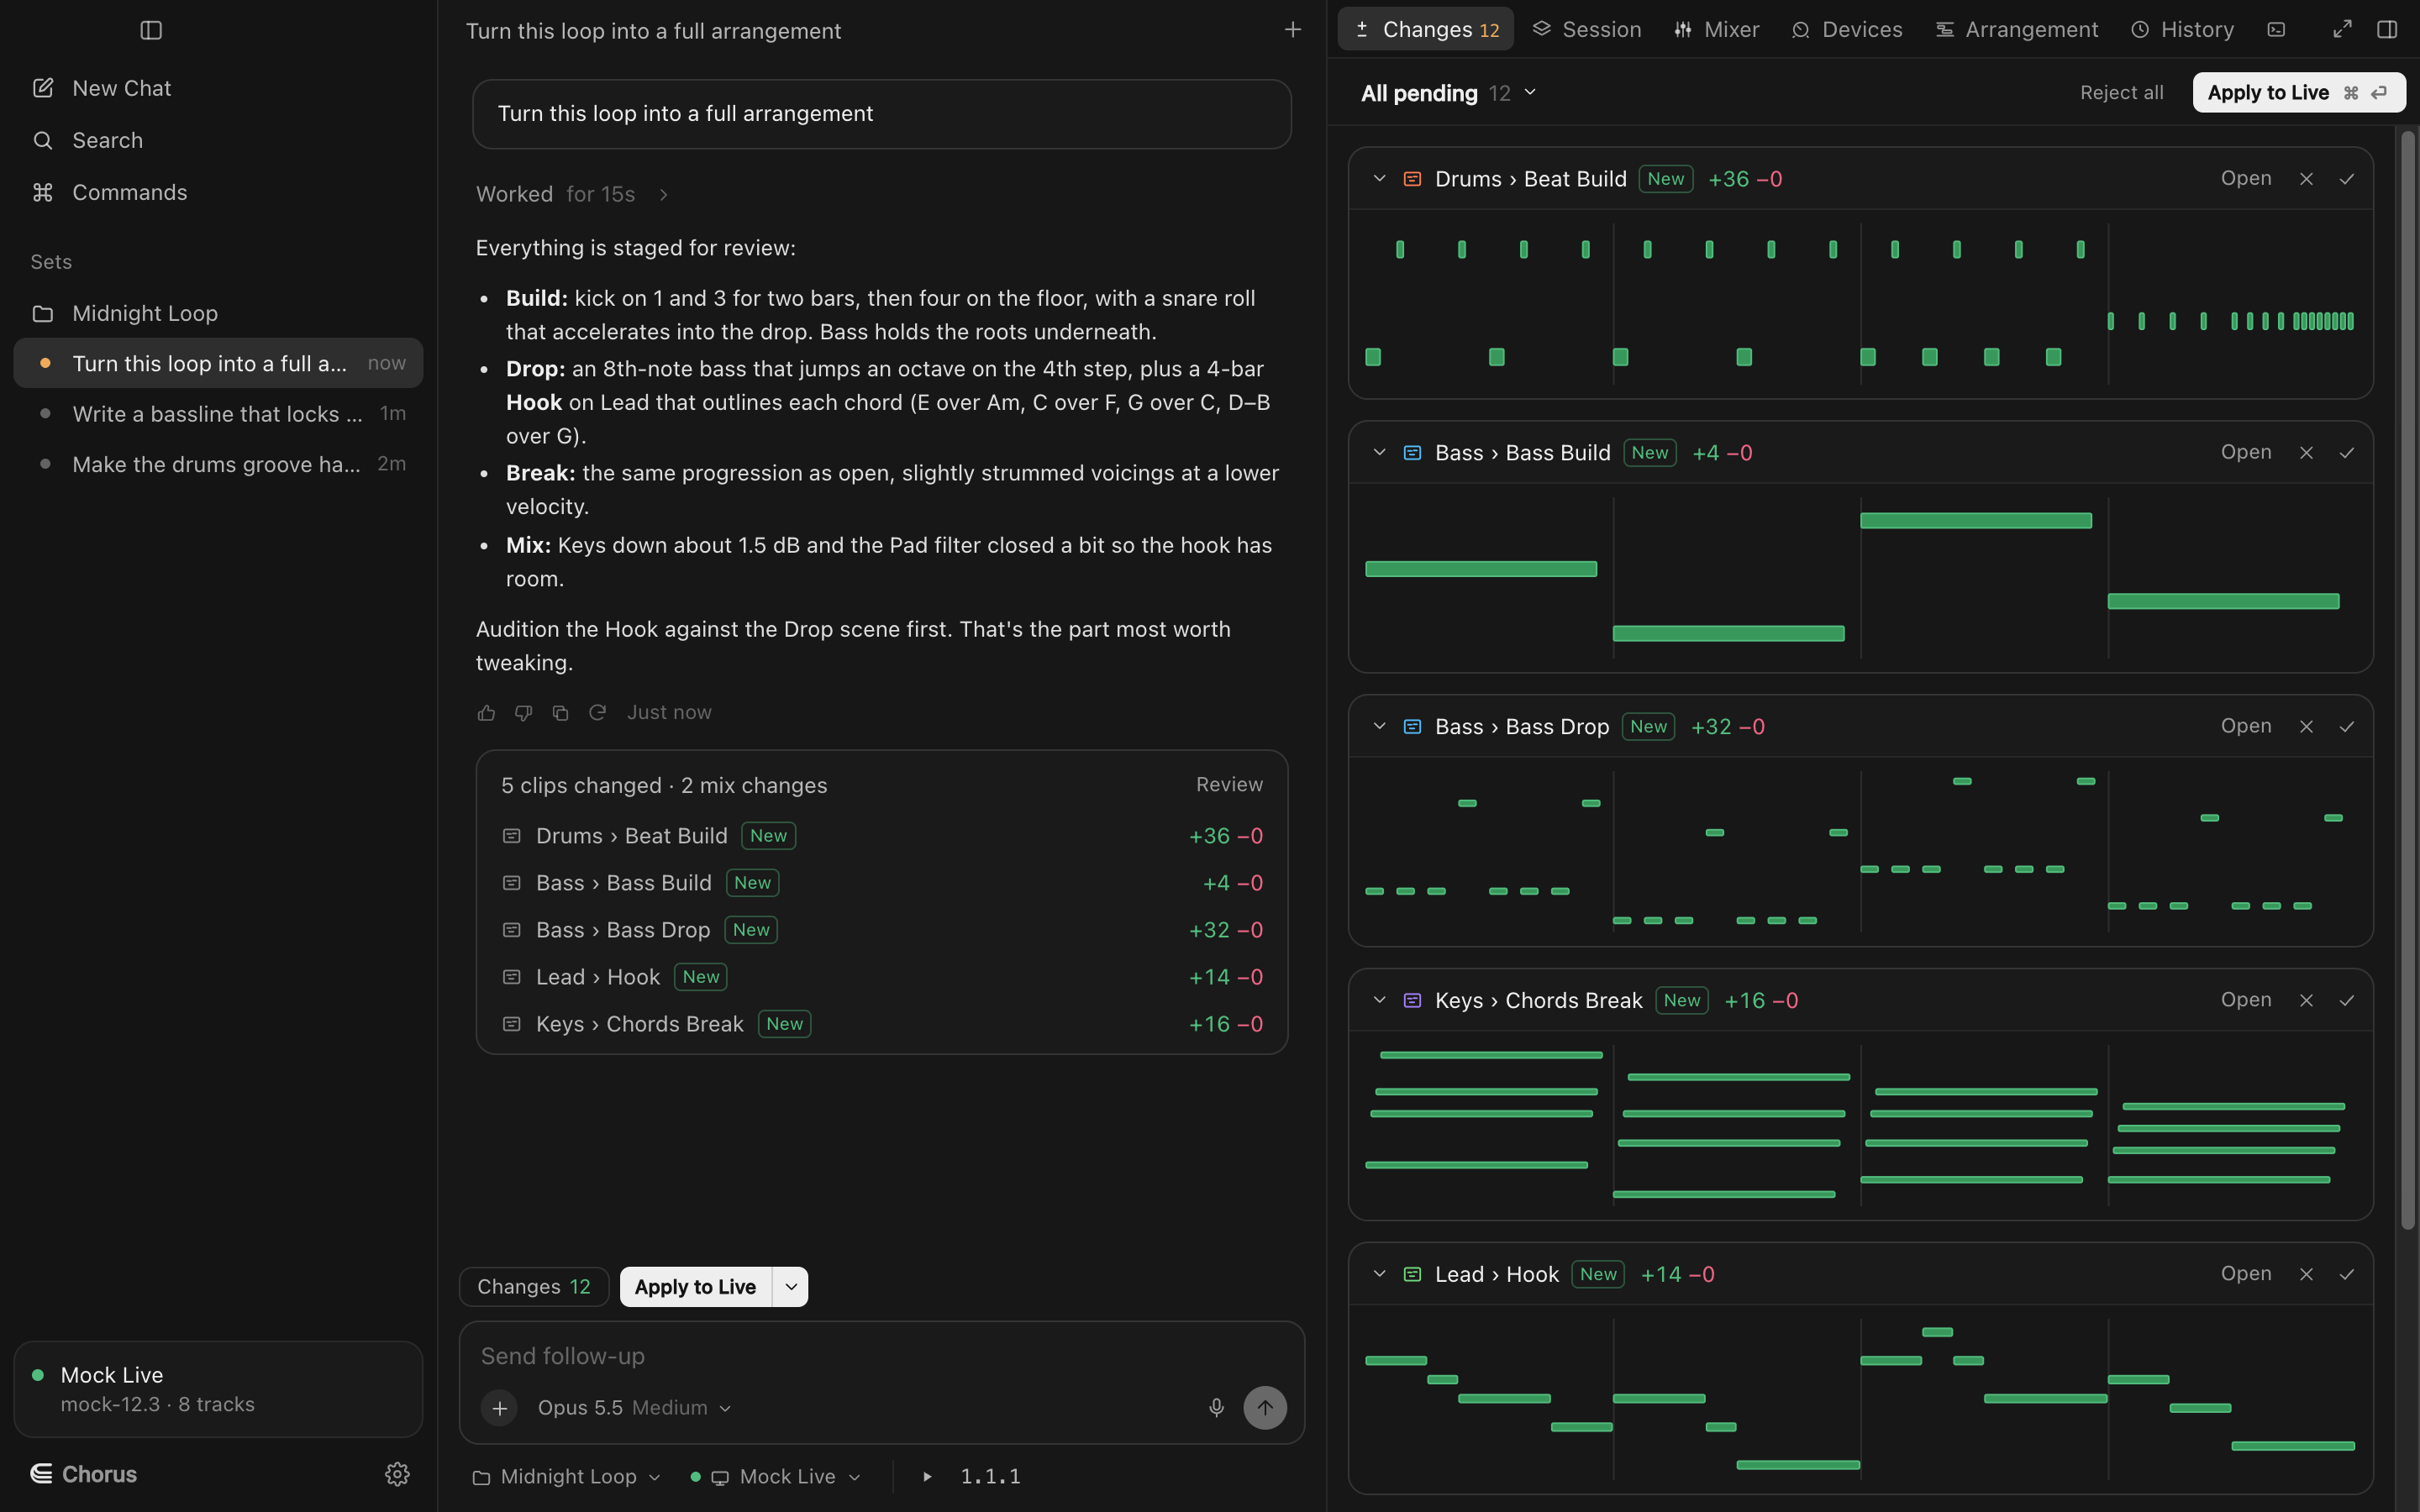
Task: Open Search in the sidebar
Action: tap(218, 140)
